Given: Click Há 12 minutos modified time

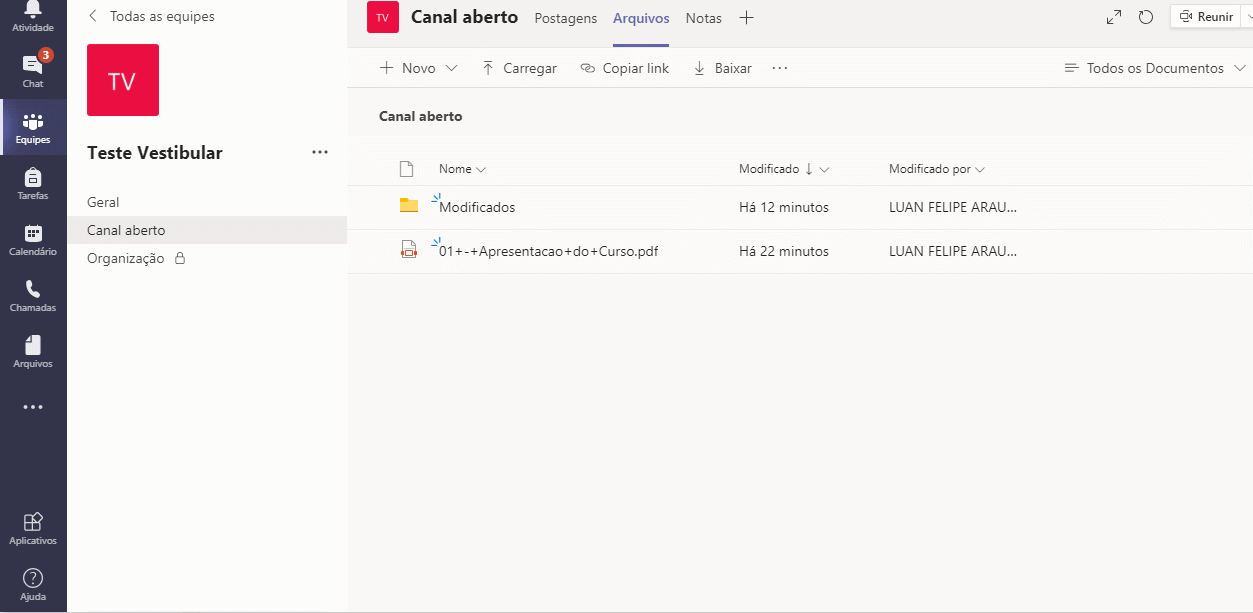Looking at the screenshot, I should [784, 207].
